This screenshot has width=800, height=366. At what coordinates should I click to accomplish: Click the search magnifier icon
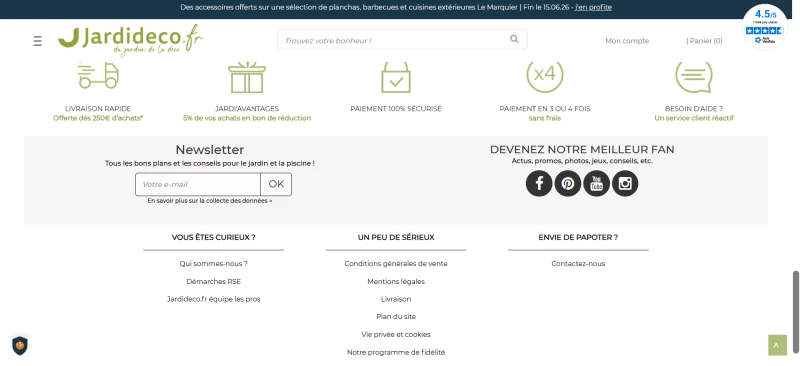514,39
